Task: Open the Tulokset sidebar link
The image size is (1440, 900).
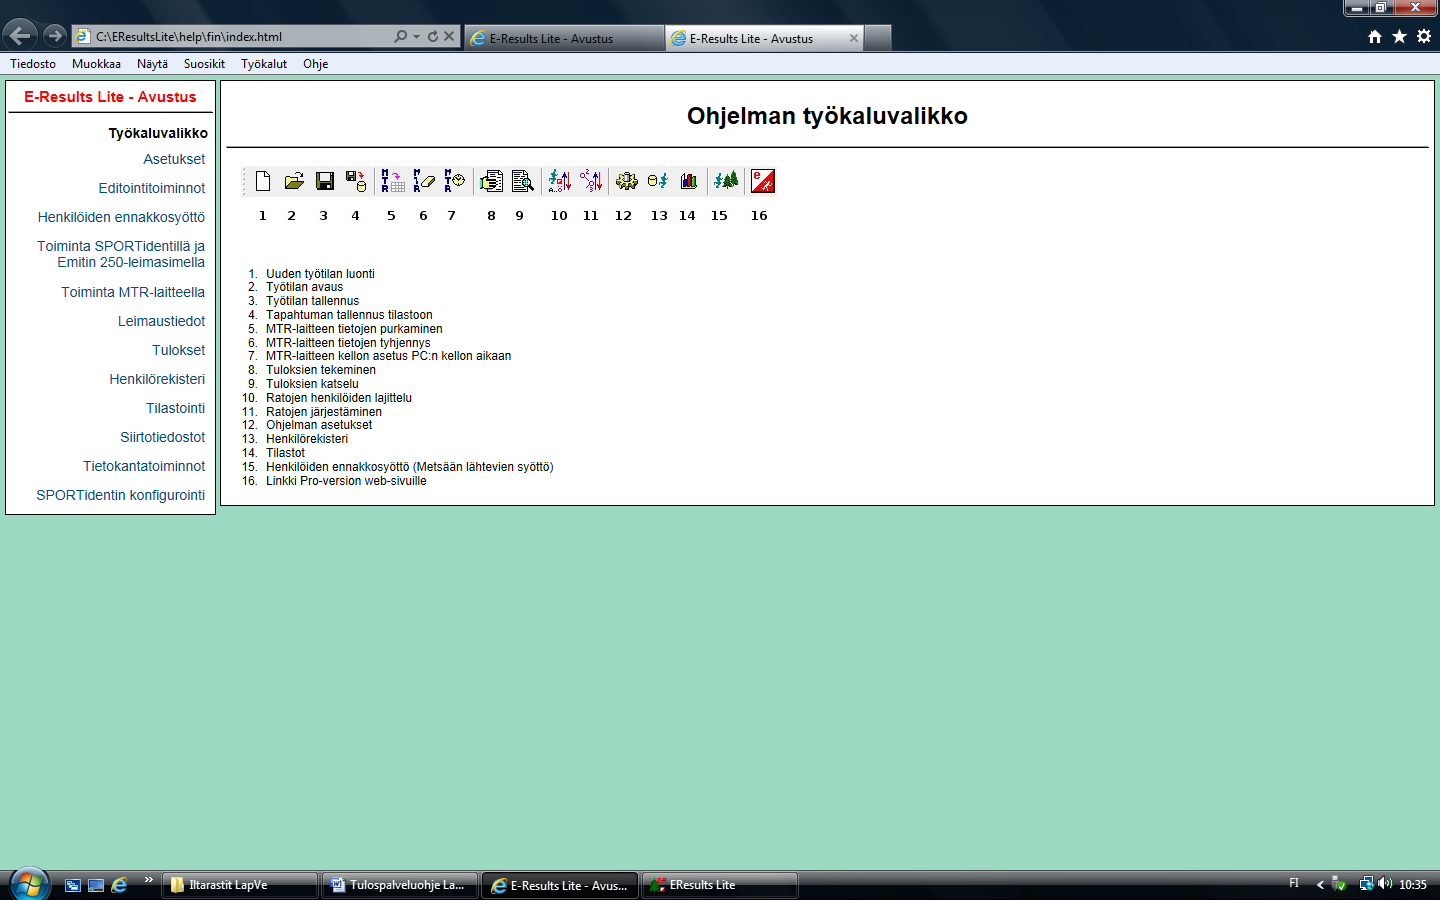Action: coord(178,350)
